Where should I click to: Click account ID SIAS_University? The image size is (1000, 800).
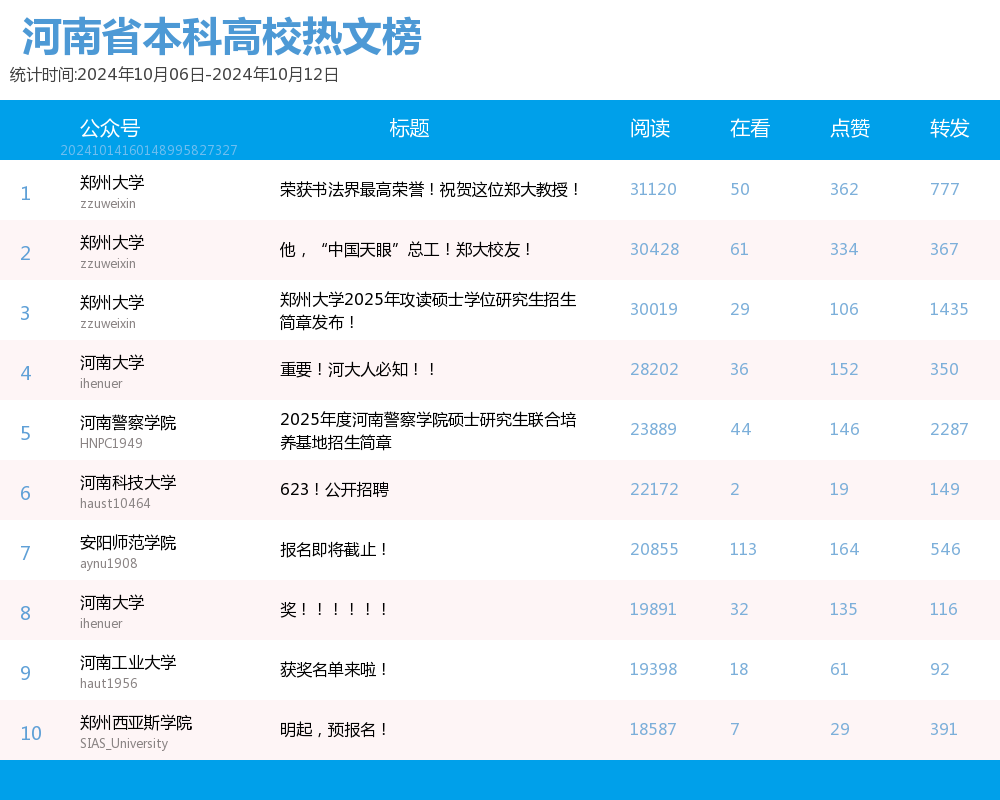[x=124, y=743]
